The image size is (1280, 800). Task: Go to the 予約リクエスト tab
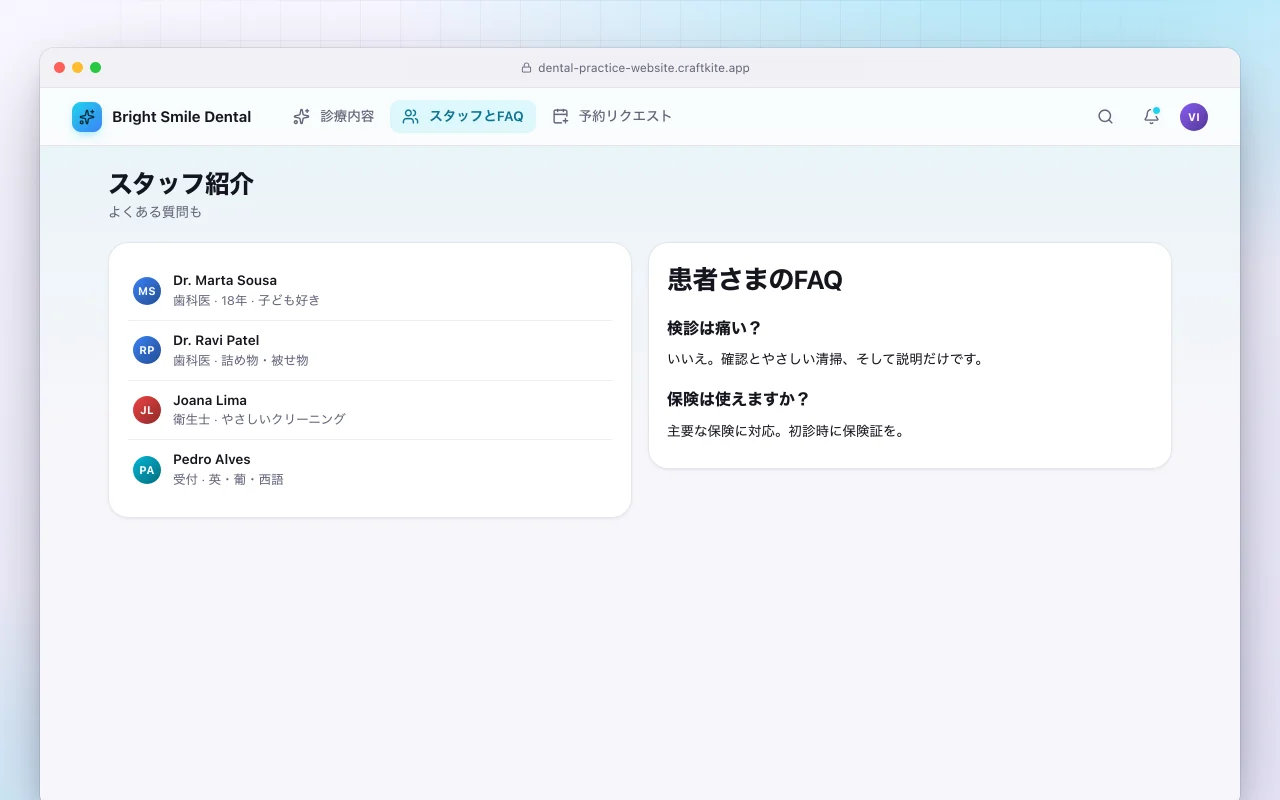click(x=612, y=117)
